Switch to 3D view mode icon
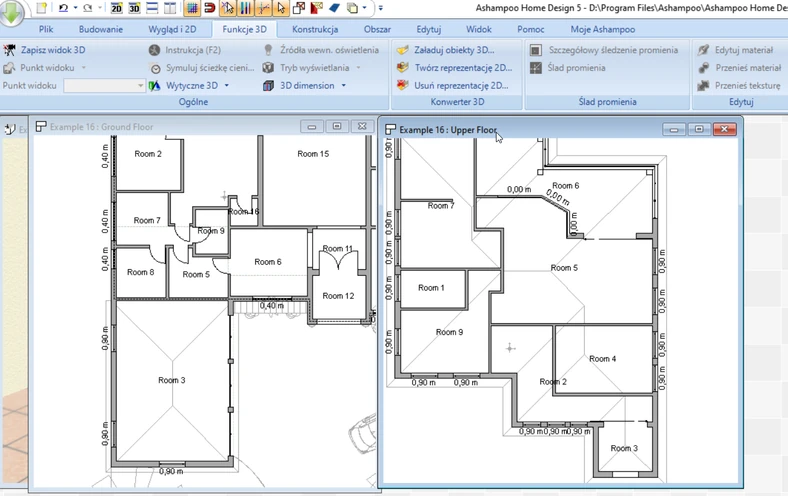This screenshot has height=496, width=788. click(134, 8)
